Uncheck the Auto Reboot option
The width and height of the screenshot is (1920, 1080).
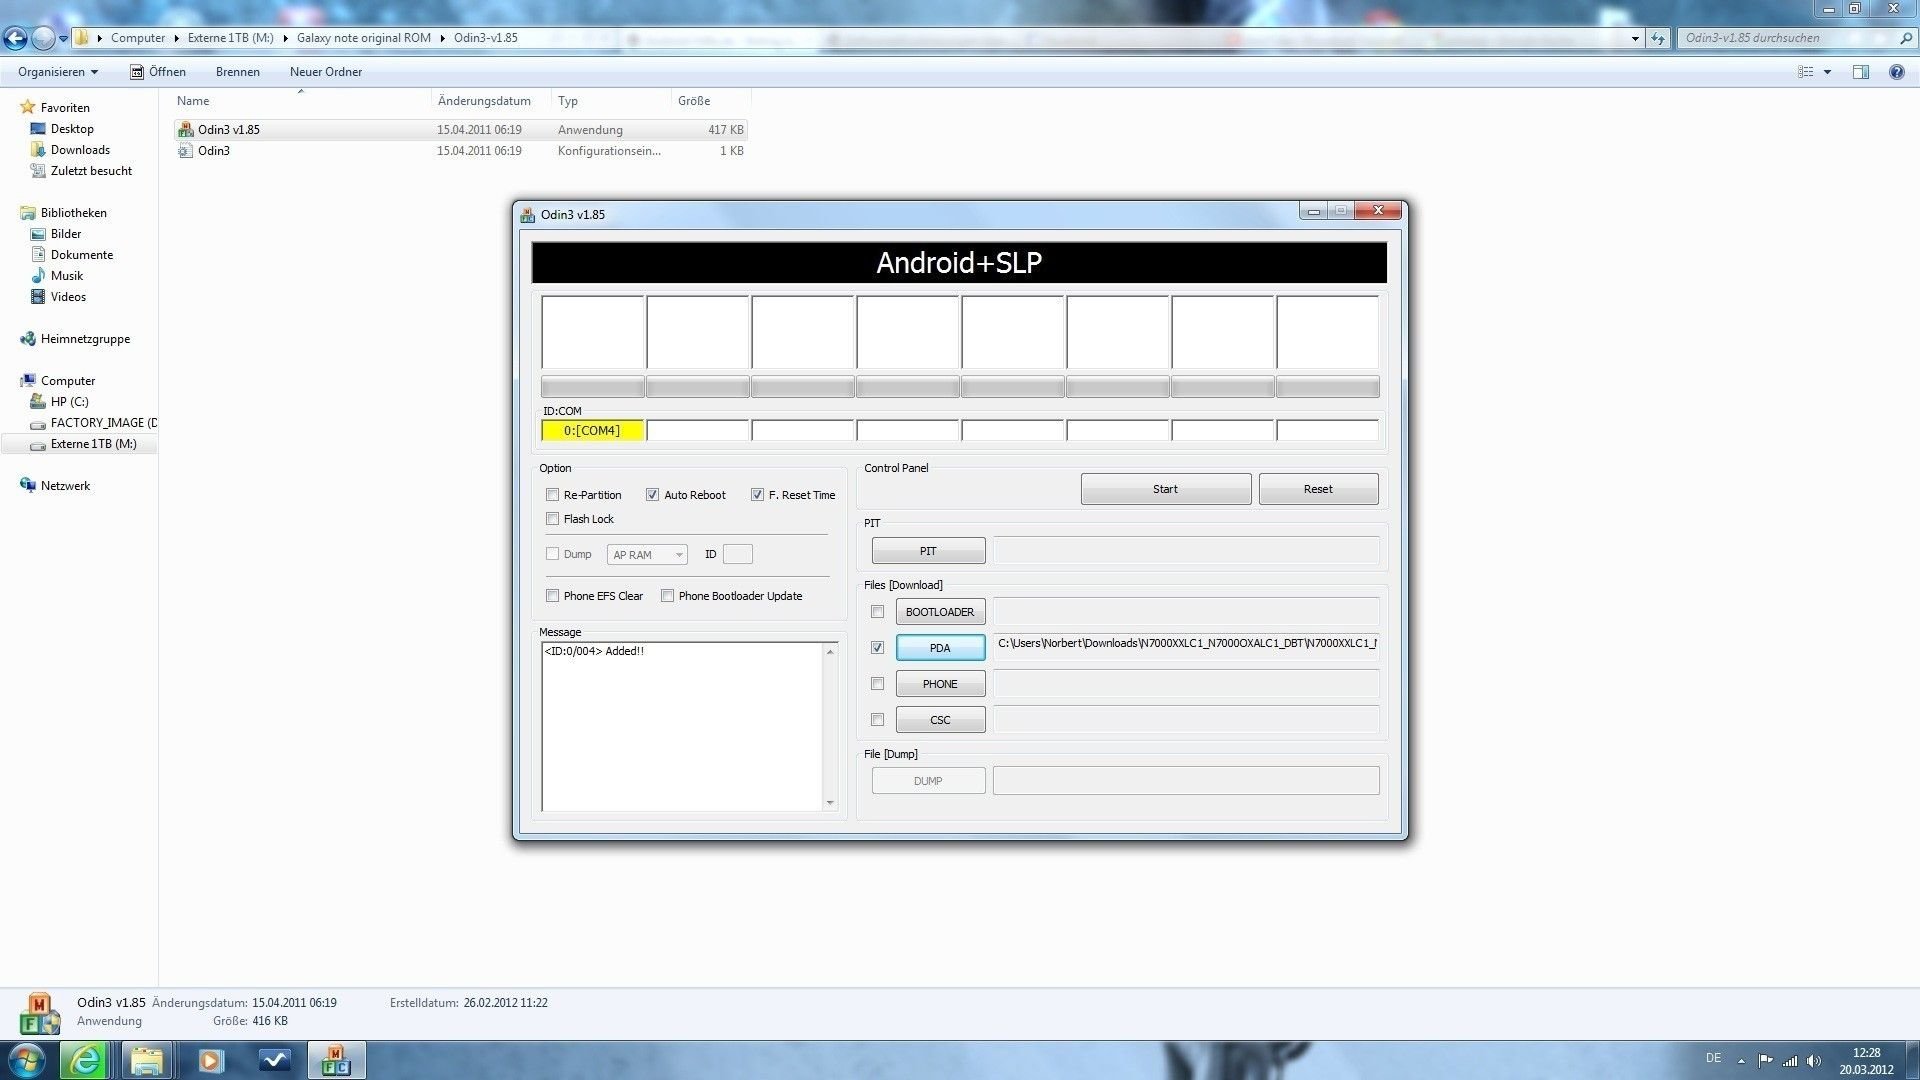pyautogui.click(x=652, y=495)
